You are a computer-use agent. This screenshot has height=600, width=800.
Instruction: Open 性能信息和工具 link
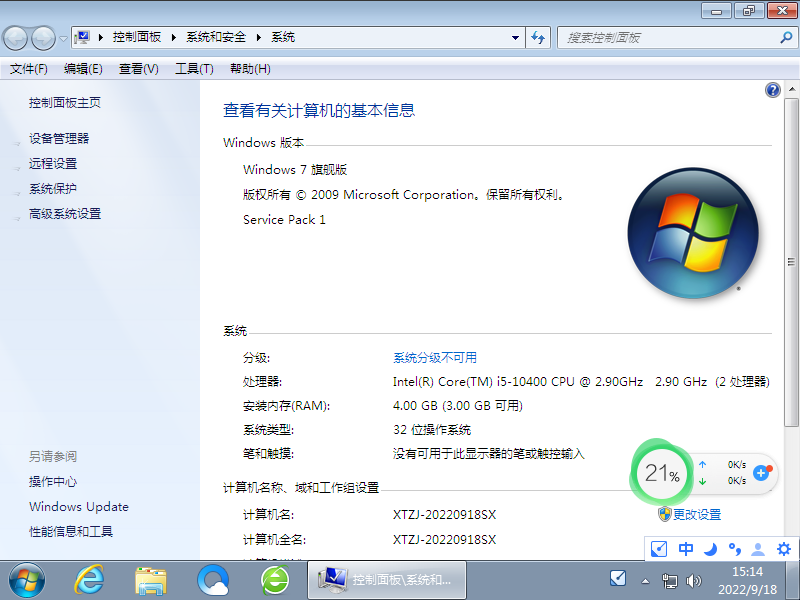(x=71, y=532)
